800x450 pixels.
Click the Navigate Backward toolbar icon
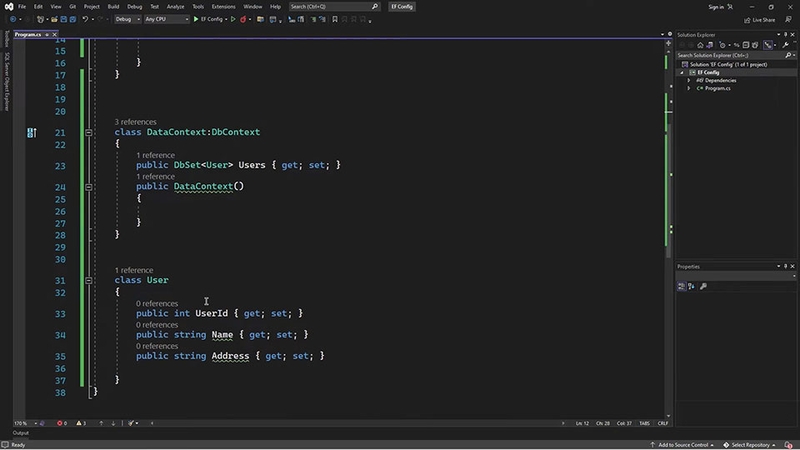click(x=13, y=19)
